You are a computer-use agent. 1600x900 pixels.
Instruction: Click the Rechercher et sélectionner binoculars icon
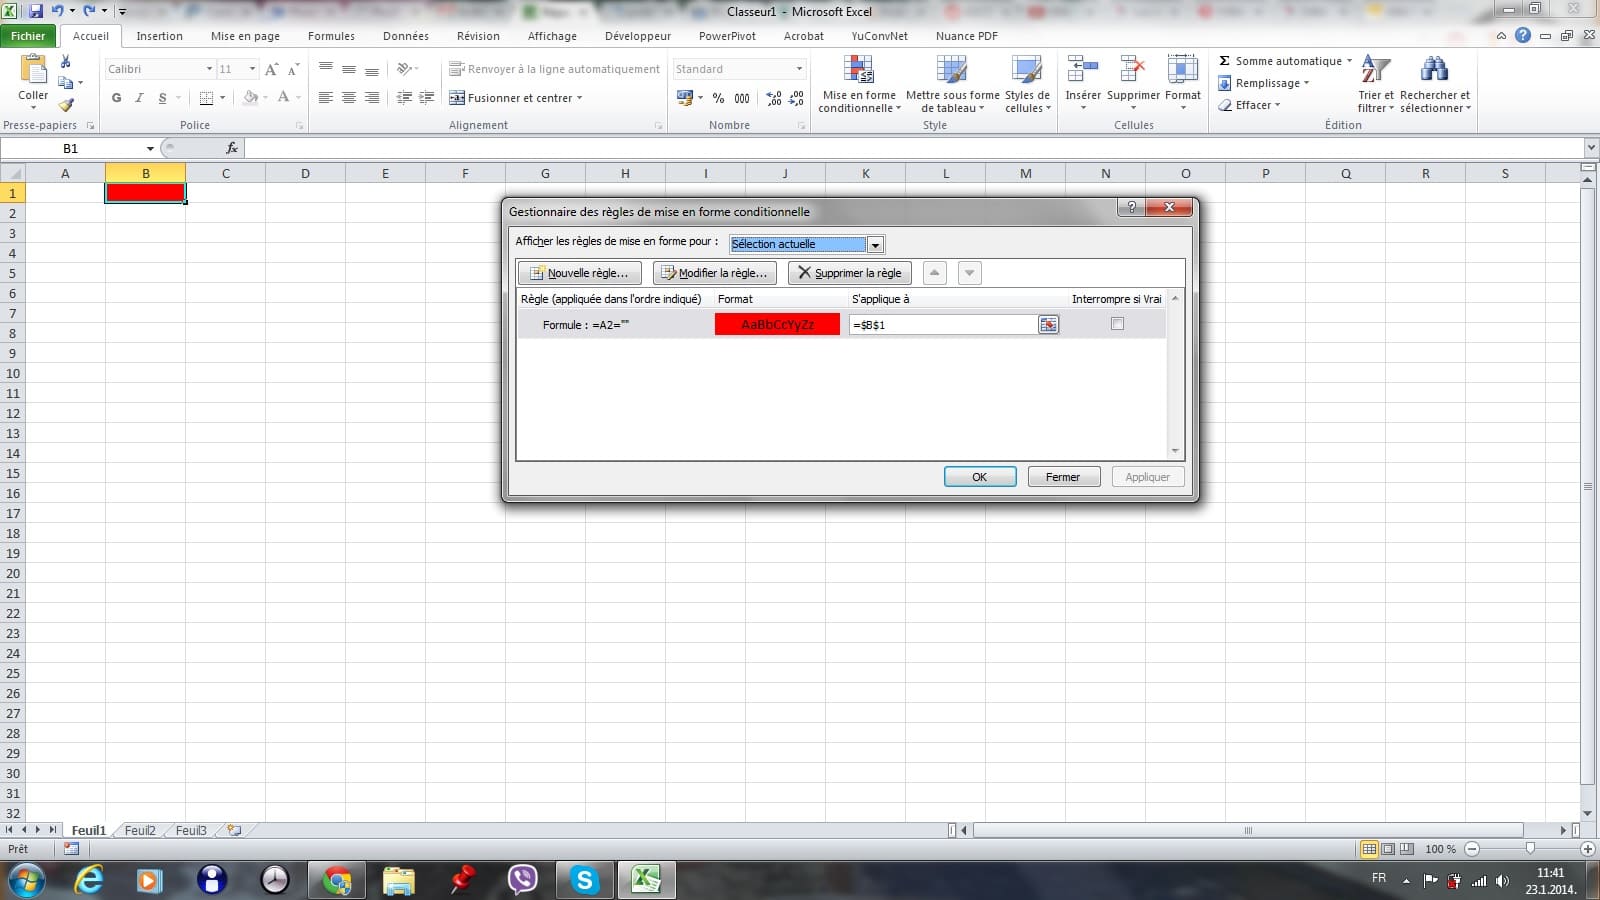click(x=1434, y=71)
